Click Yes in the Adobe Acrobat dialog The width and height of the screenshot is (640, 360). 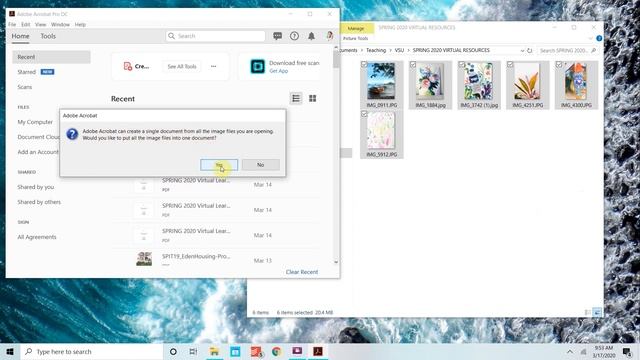pyautogui.click(x=219, y=165)
